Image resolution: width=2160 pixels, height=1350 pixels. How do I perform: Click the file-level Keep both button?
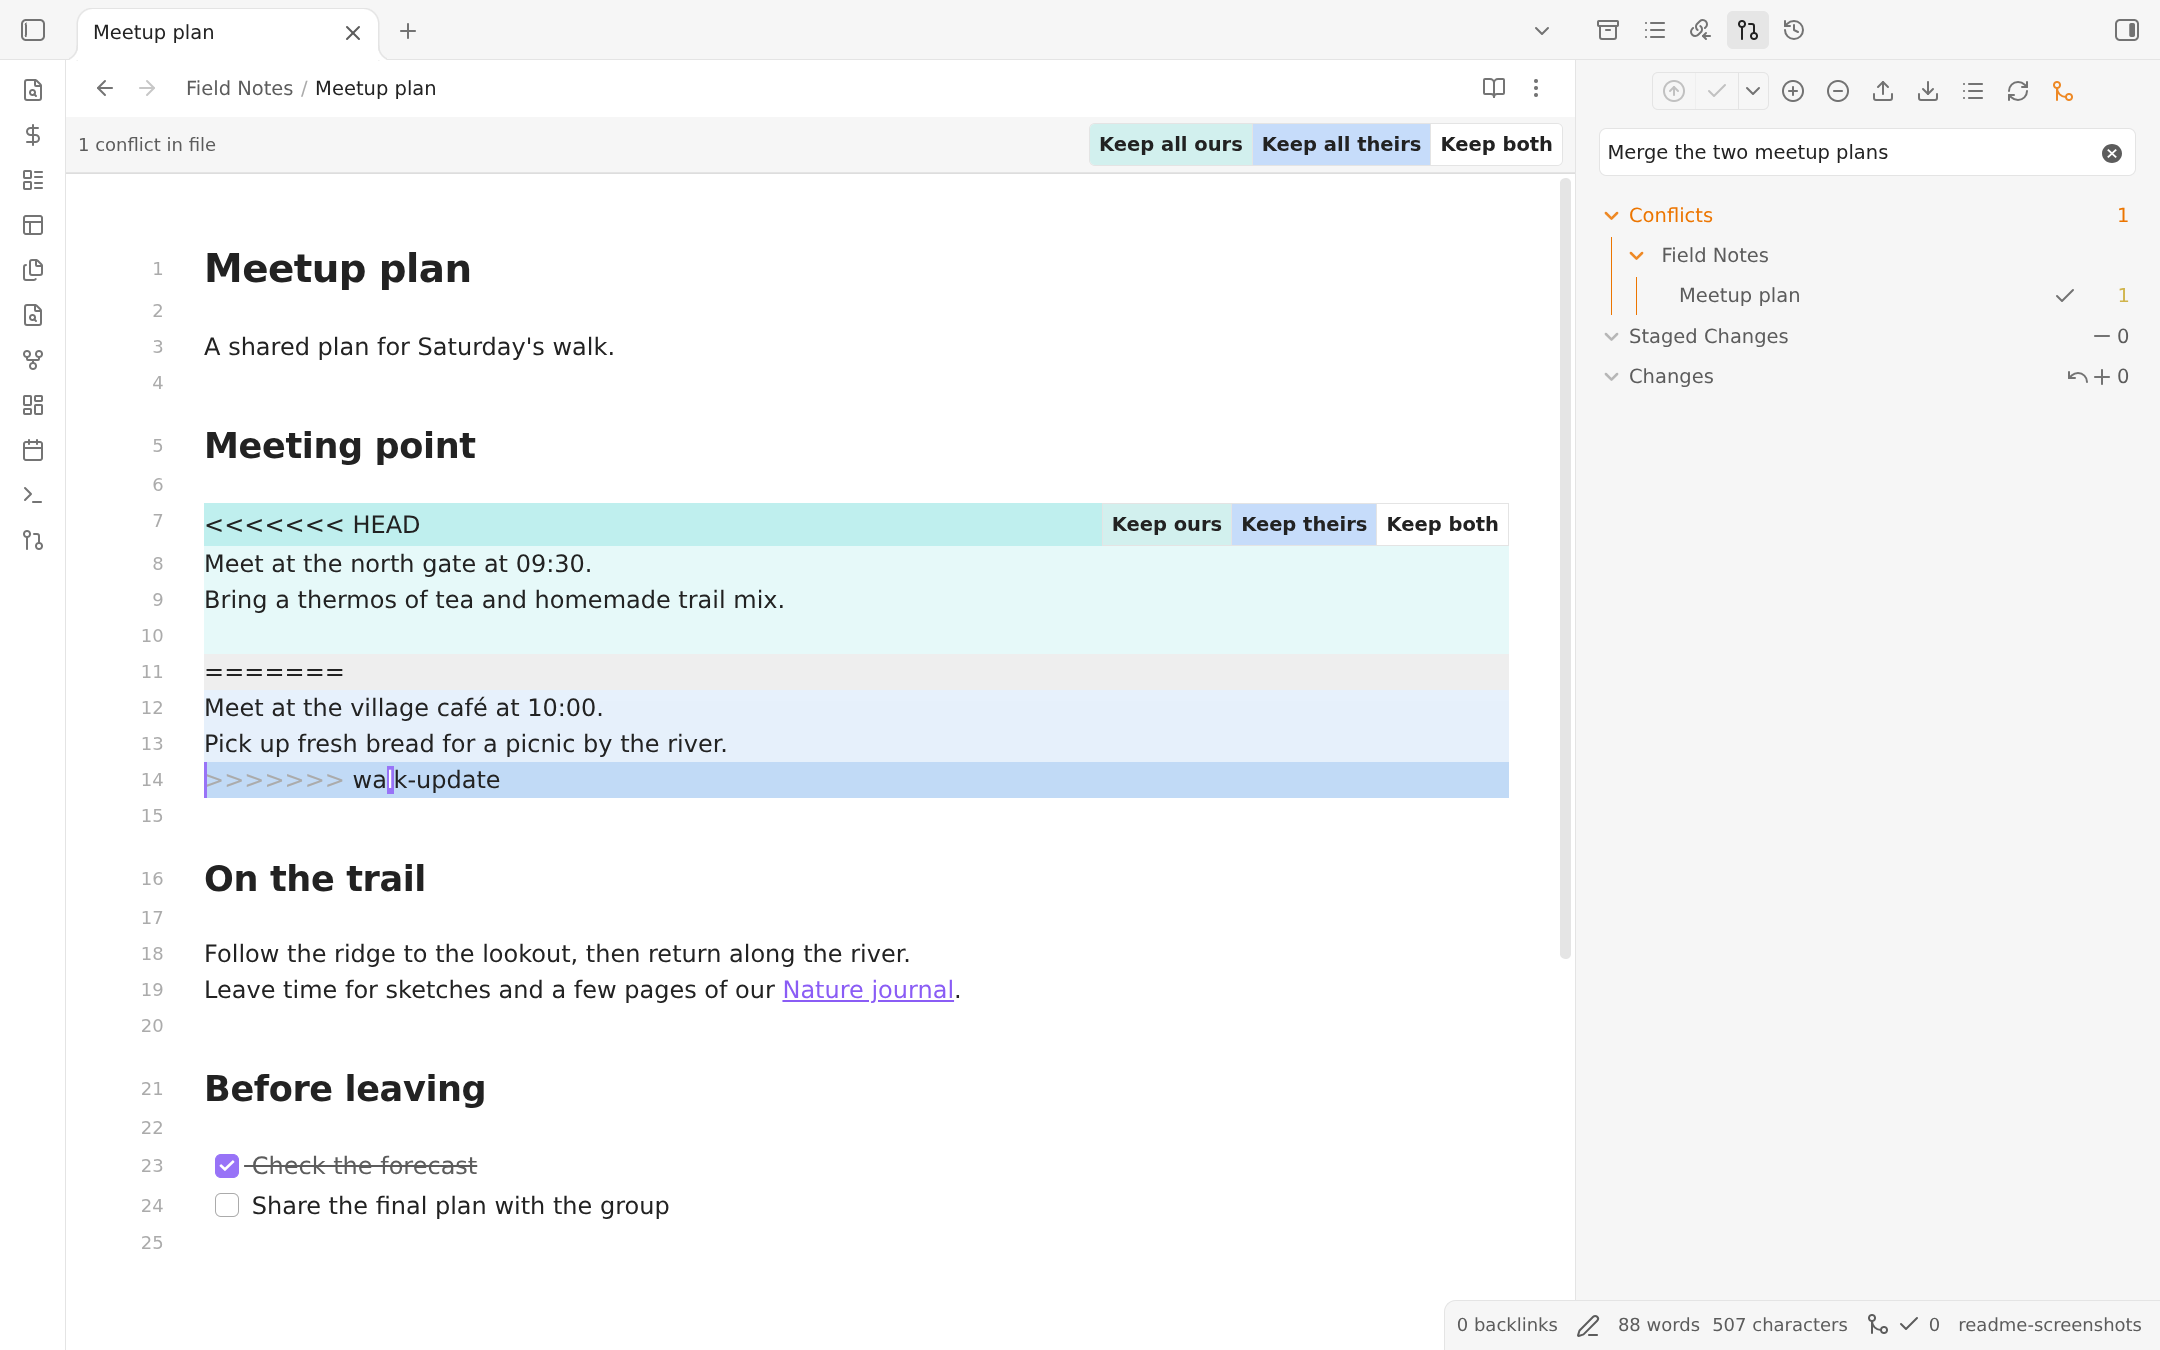[x=1496, y=144]
